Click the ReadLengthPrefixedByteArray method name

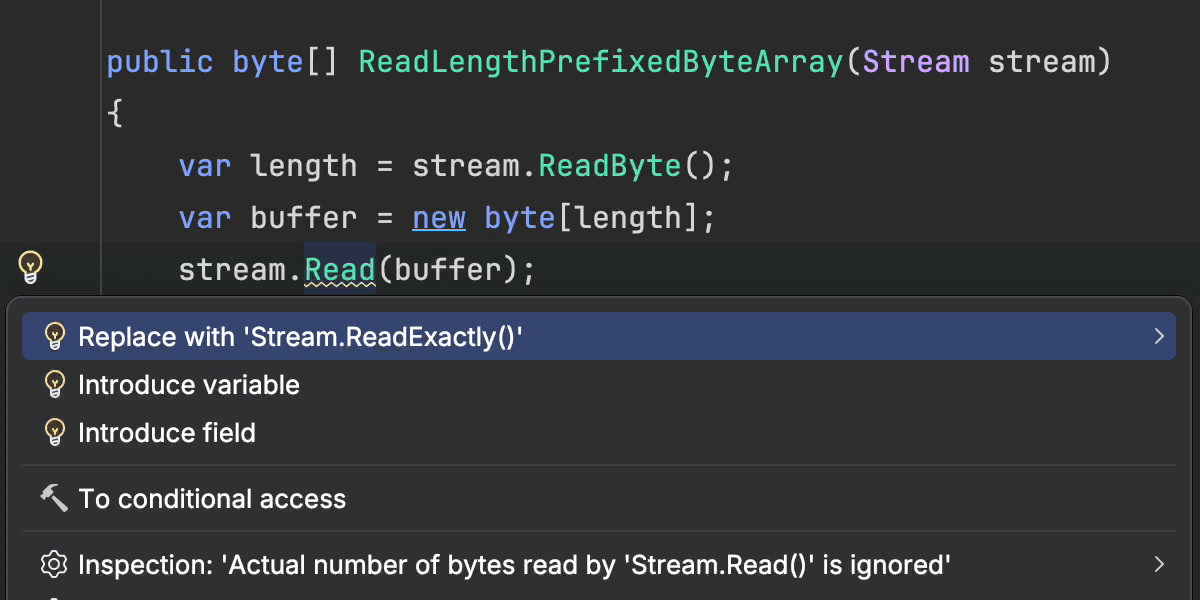601,62
